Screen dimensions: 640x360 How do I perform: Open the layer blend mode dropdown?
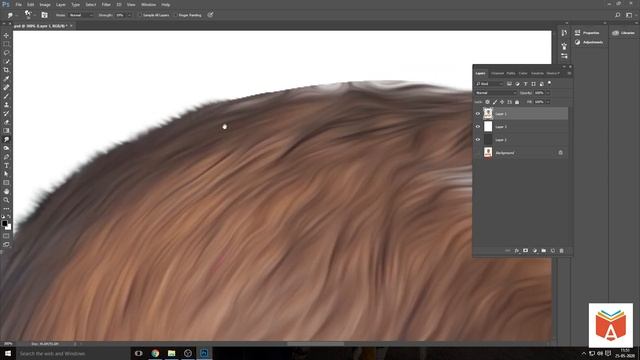(x=496, y=93)
